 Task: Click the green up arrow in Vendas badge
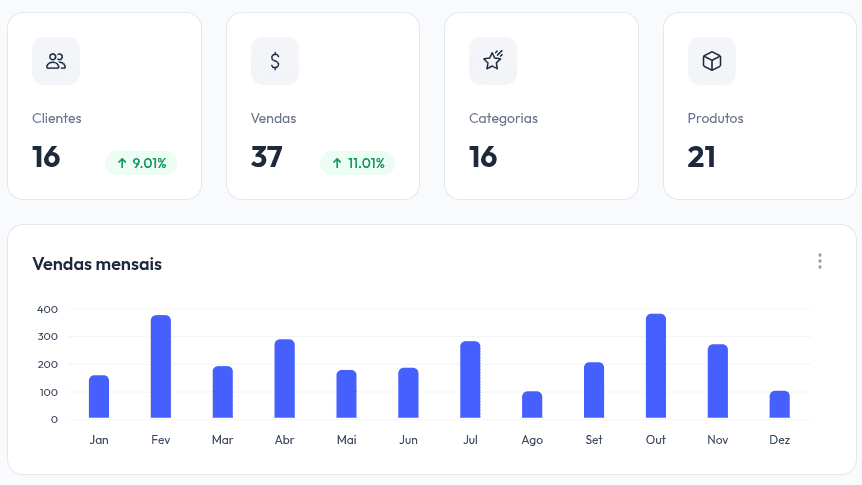tap(337, 163)
